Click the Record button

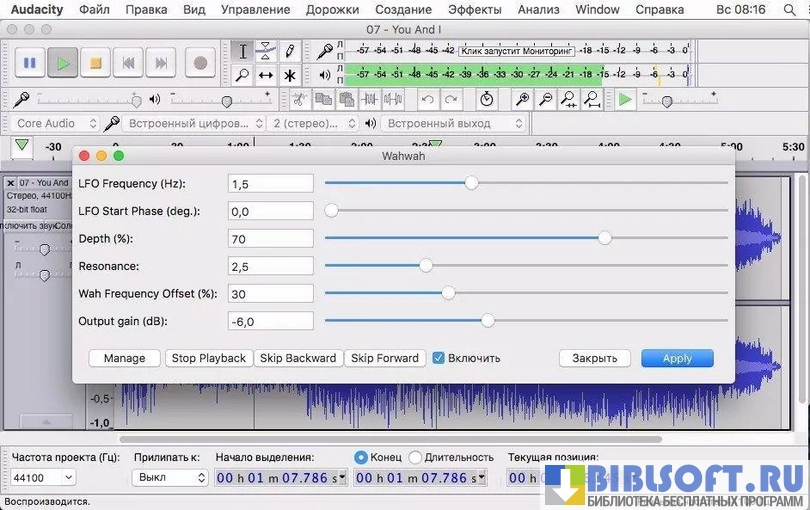[200, 63]
